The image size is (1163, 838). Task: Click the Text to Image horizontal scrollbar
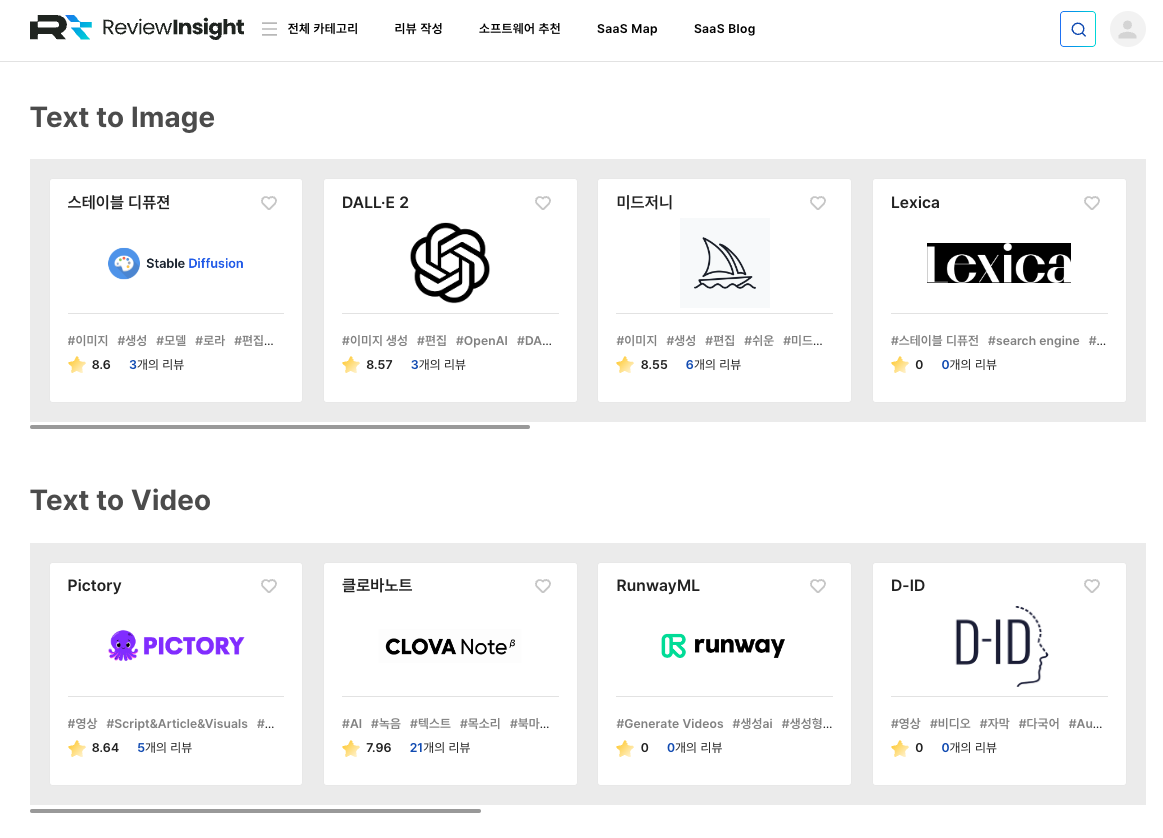(280, 427)
